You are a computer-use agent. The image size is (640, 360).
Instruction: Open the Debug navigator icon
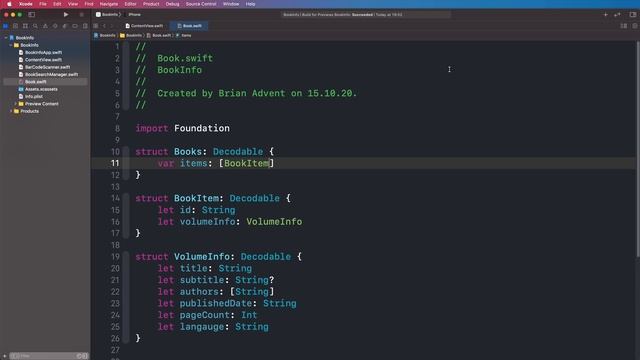point(65,26)
